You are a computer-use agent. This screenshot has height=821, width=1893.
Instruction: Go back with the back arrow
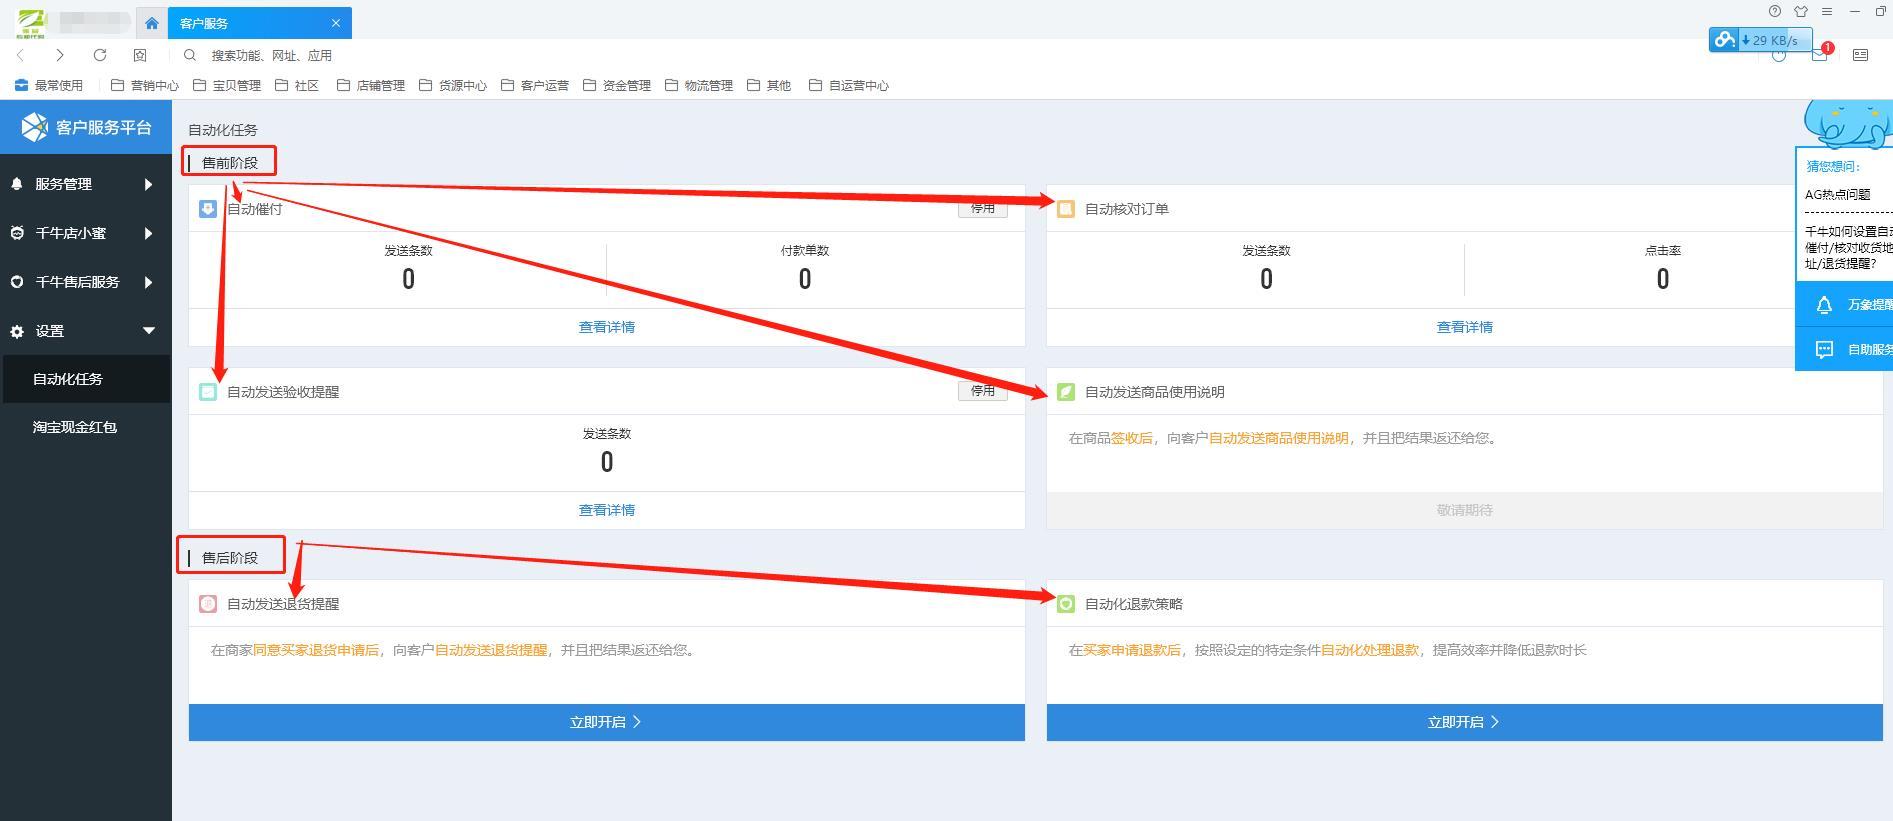pyautogui.click(x=21, y=55)
